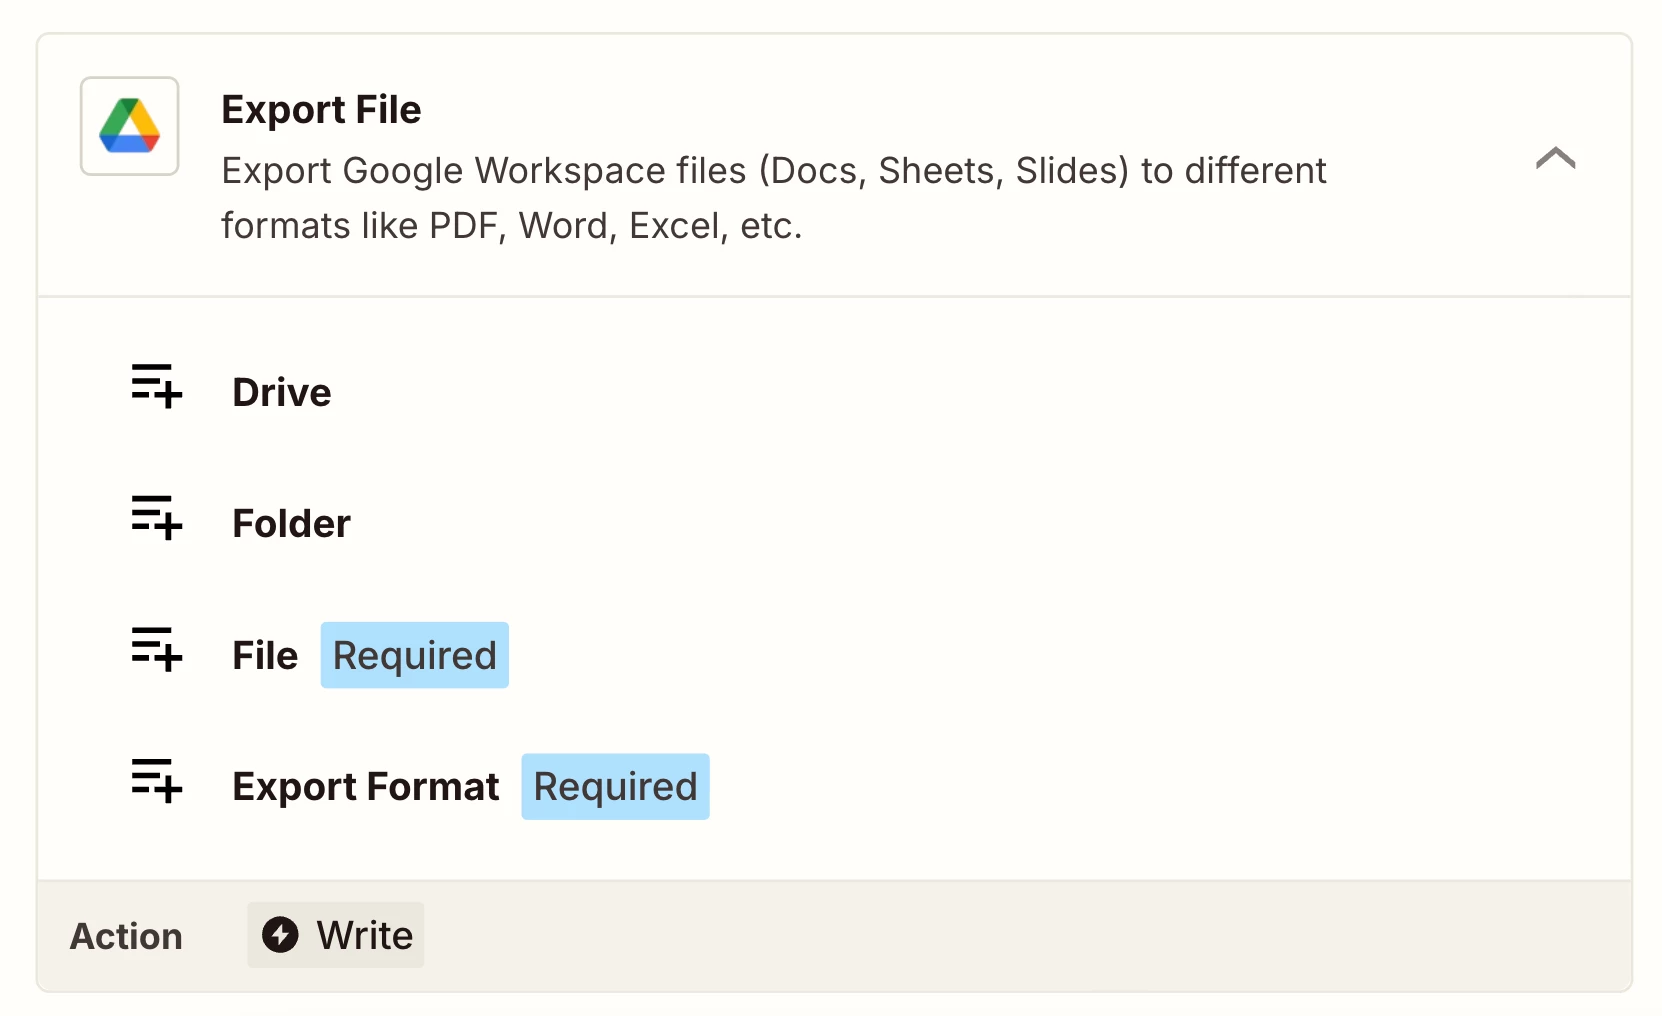Click the Export File title
The height and width of the screenshot is (1016, 1662).
click(321, 109)
